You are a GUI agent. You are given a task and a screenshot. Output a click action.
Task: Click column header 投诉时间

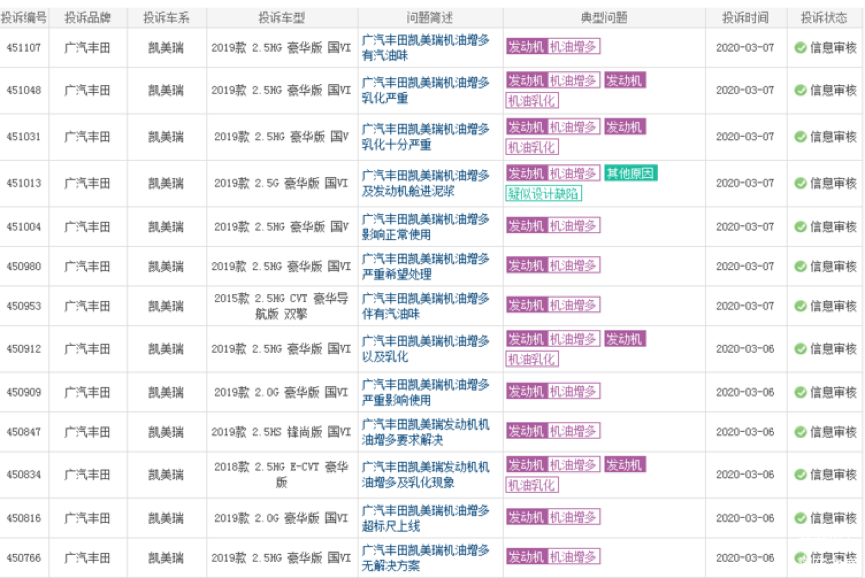coord(745,18)
